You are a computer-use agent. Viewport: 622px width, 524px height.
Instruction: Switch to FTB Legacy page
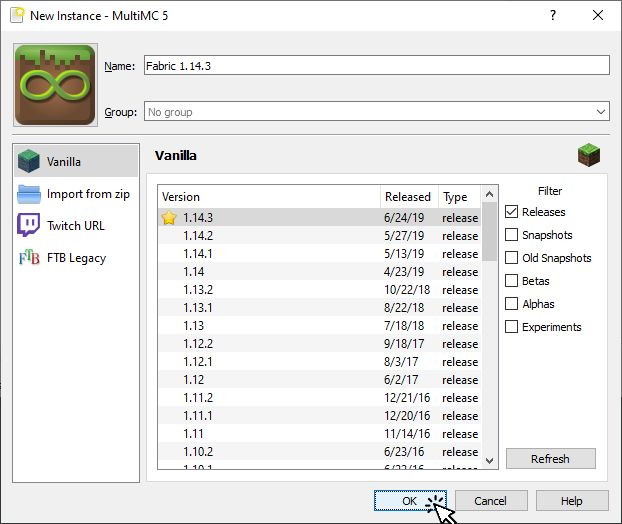pyautogui.click(x=76, y=258)
